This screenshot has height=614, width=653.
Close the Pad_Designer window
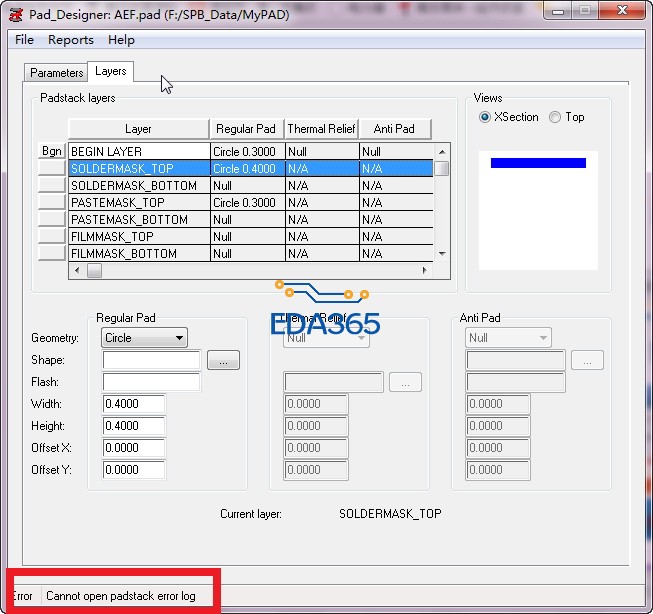click(622, 11)
